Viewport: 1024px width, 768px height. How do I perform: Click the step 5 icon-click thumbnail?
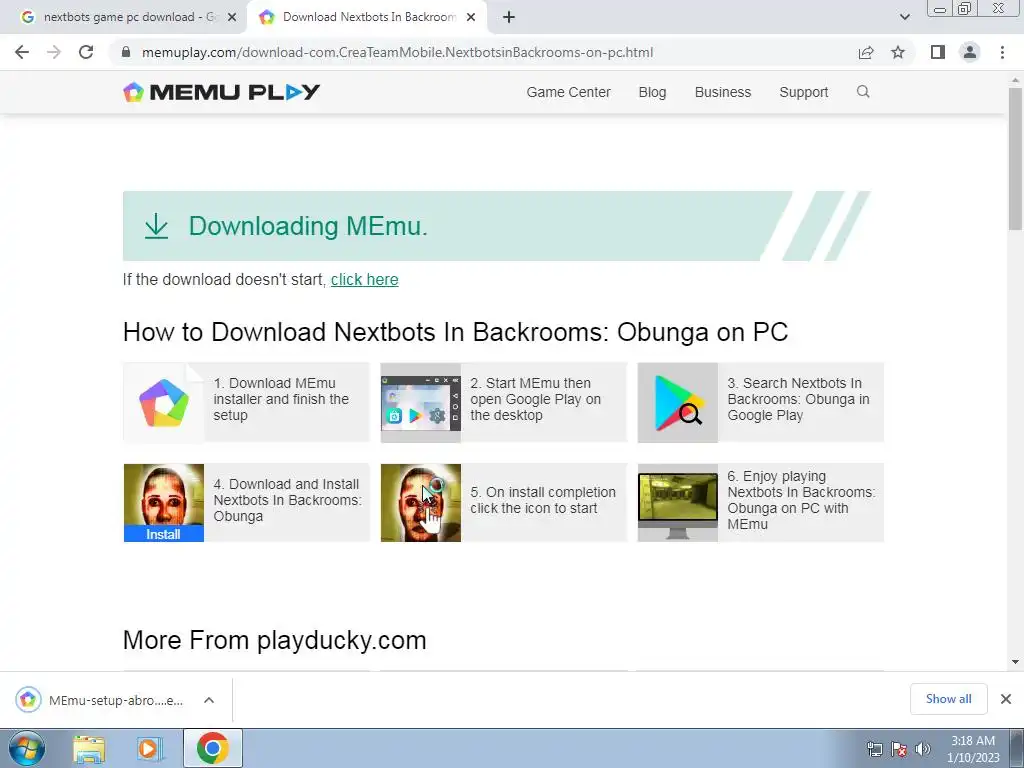point(421,503)
